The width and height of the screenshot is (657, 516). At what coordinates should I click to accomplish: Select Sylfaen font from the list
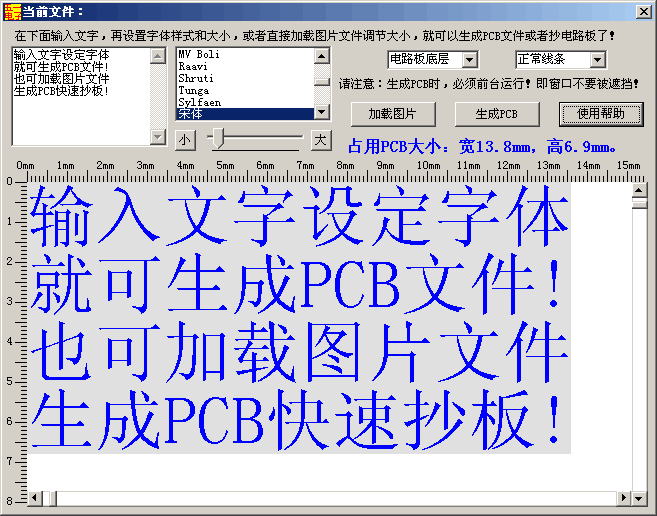199,102
